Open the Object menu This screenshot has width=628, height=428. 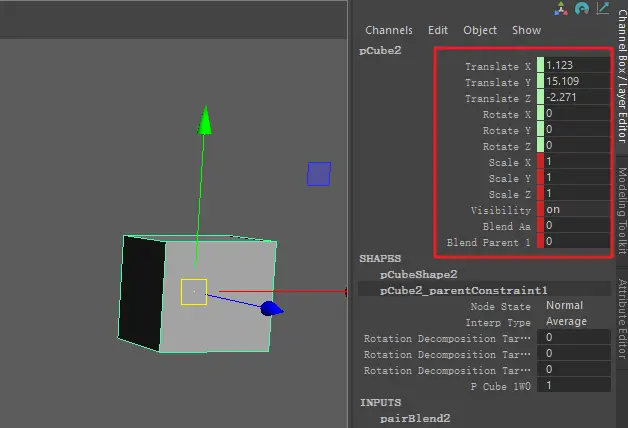[480, 30]
